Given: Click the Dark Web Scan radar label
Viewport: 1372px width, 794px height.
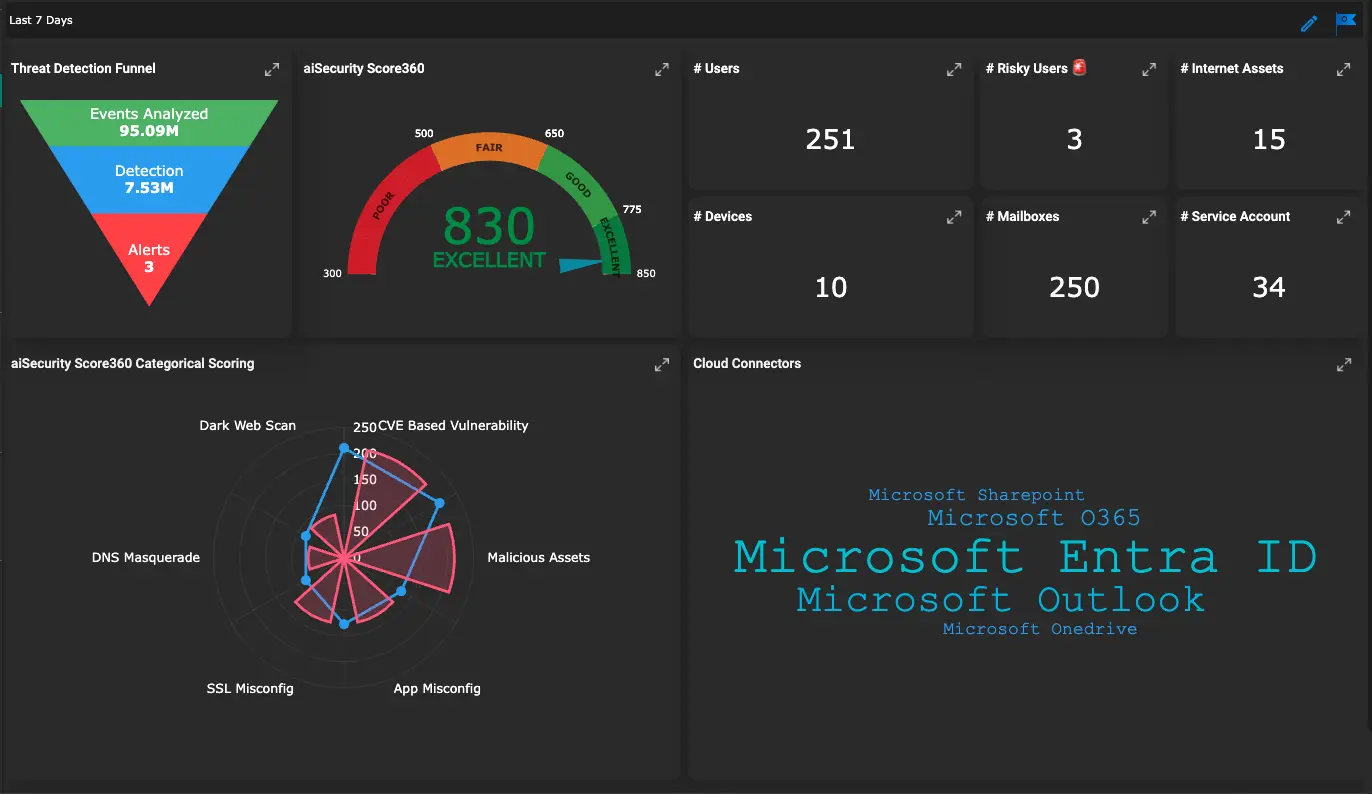Looking at the screenshot, I should point(248,426).
